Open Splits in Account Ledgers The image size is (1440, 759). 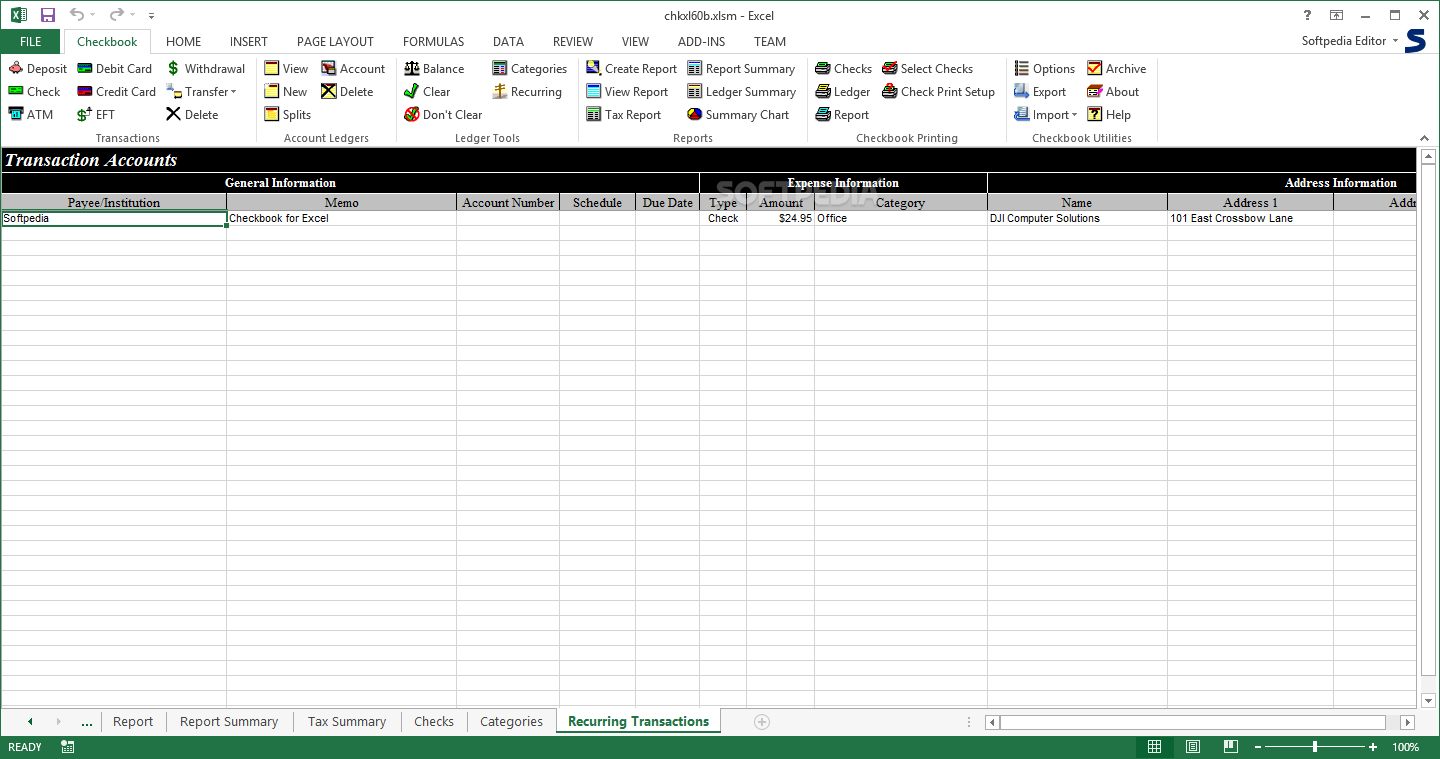(288, 115)
